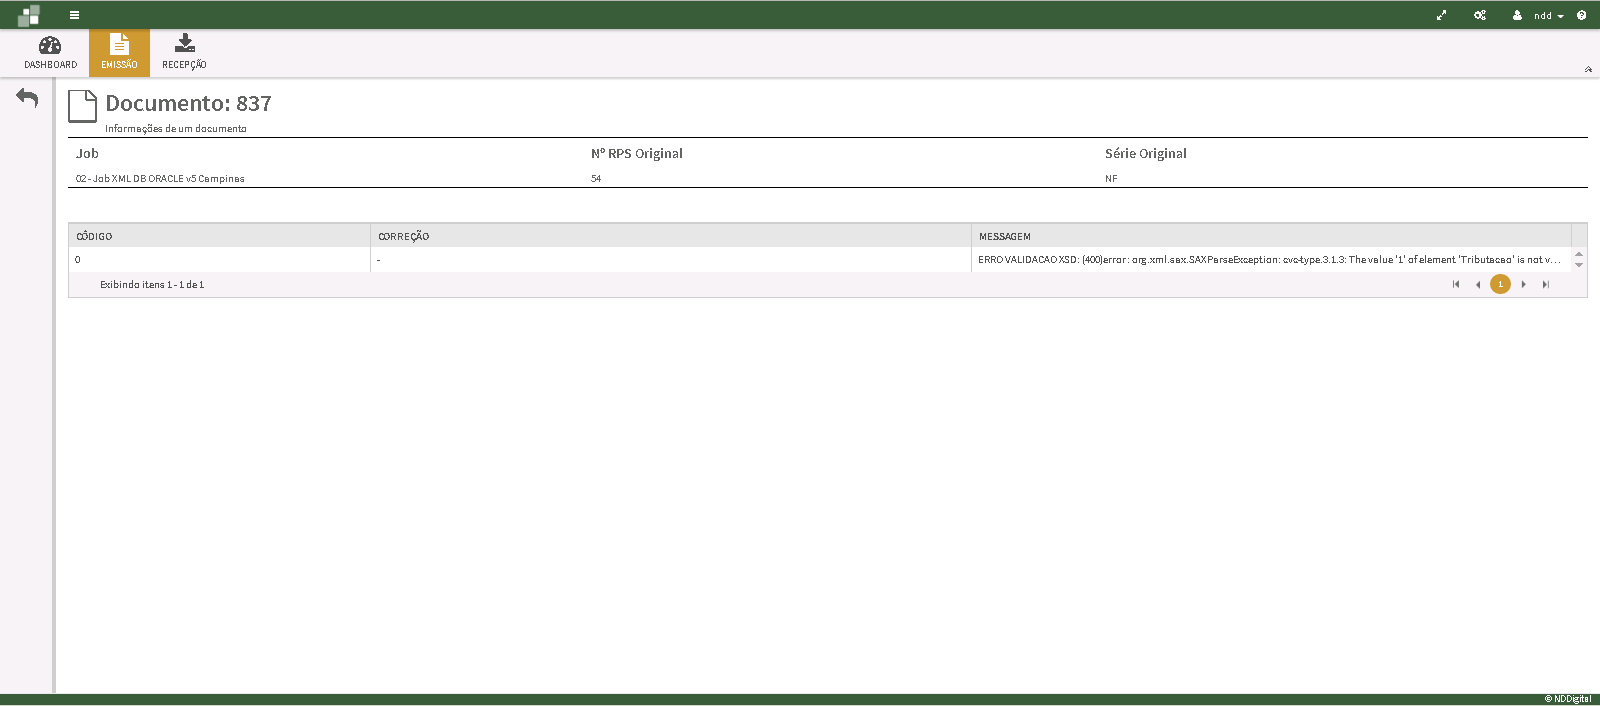
Task: Click the error row's down arrow
Action: coord(1579,265)
